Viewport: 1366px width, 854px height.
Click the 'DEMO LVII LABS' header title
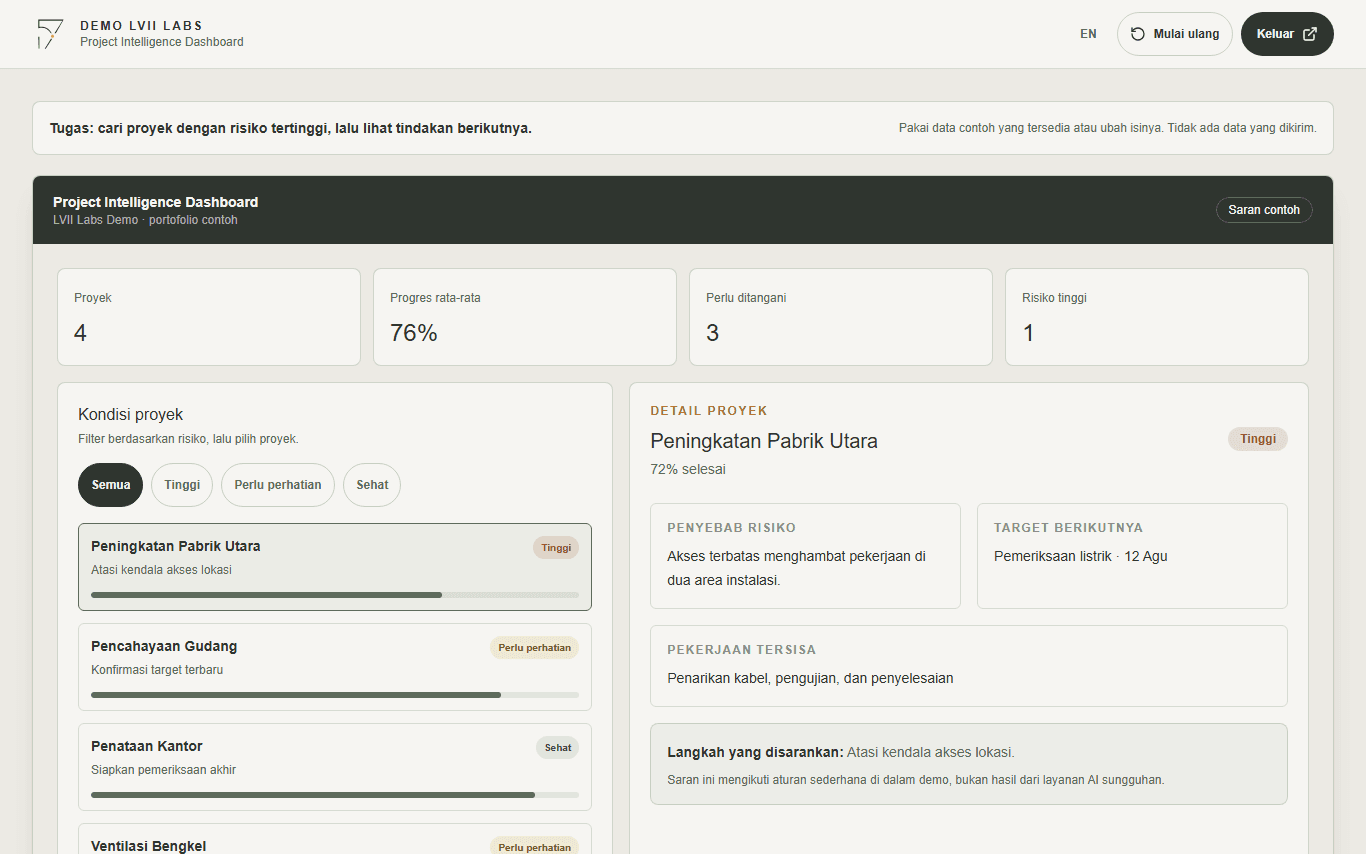tap(142, 25)
